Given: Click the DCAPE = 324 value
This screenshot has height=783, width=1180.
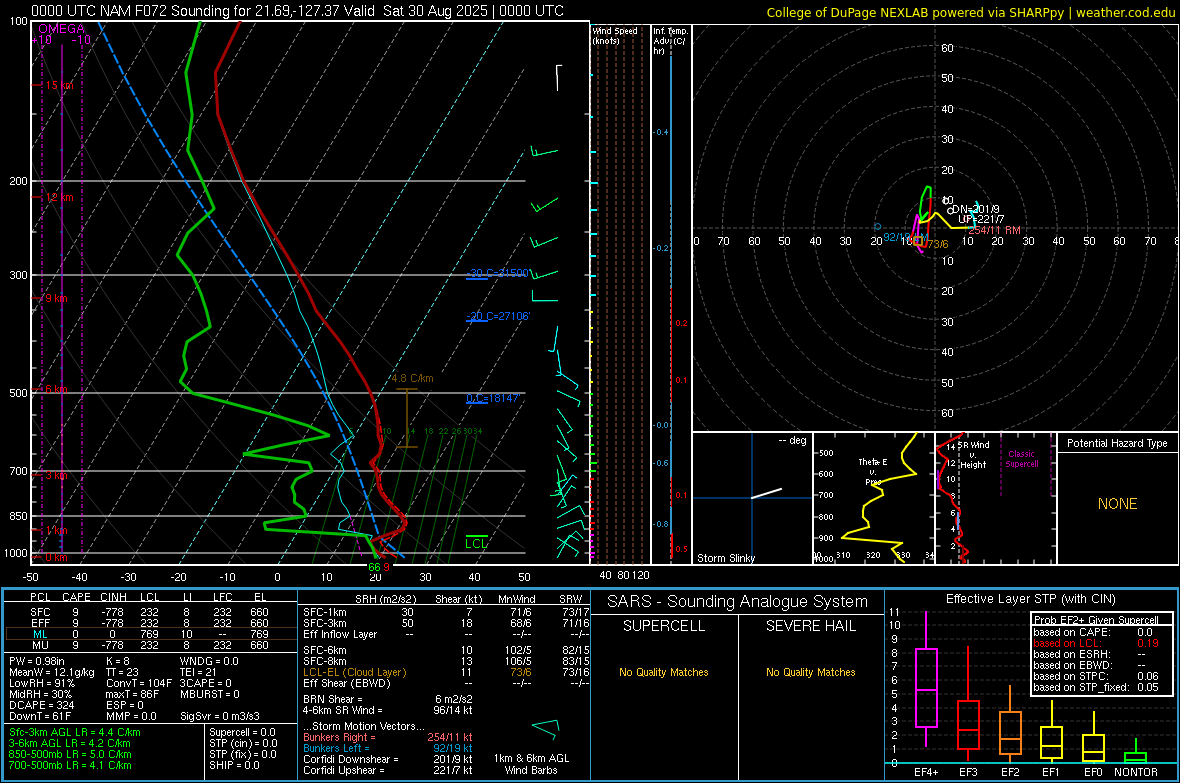Looking at the screenshot, I should [x=41, y=705].
